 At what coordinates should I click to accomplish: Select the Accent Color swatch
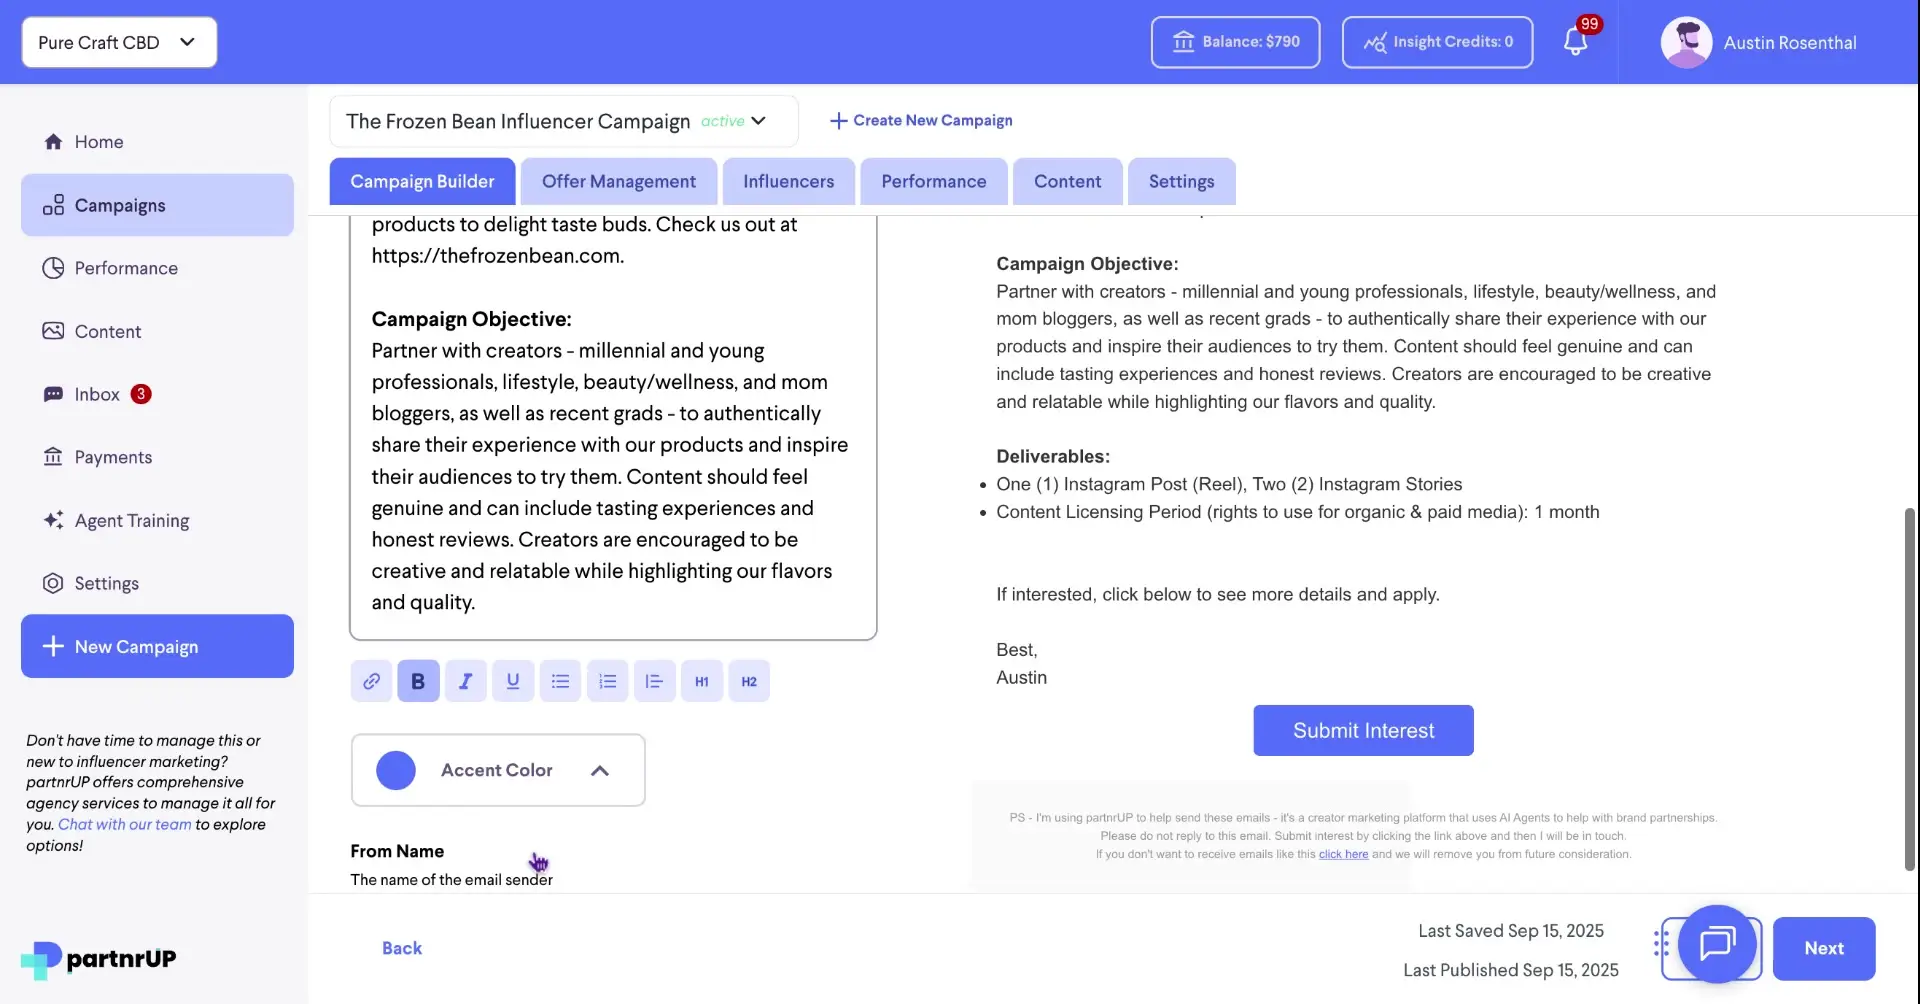[395, 770]
